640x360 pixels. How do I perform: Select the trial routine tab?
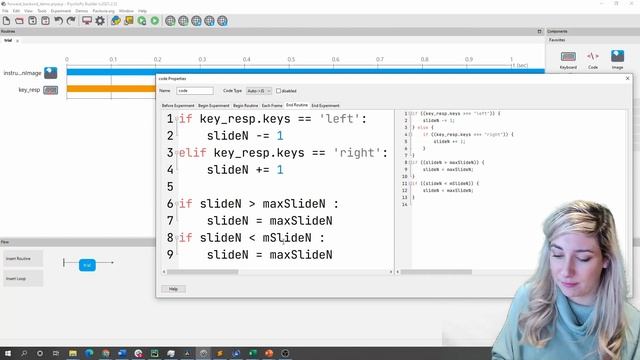[8, 40]
